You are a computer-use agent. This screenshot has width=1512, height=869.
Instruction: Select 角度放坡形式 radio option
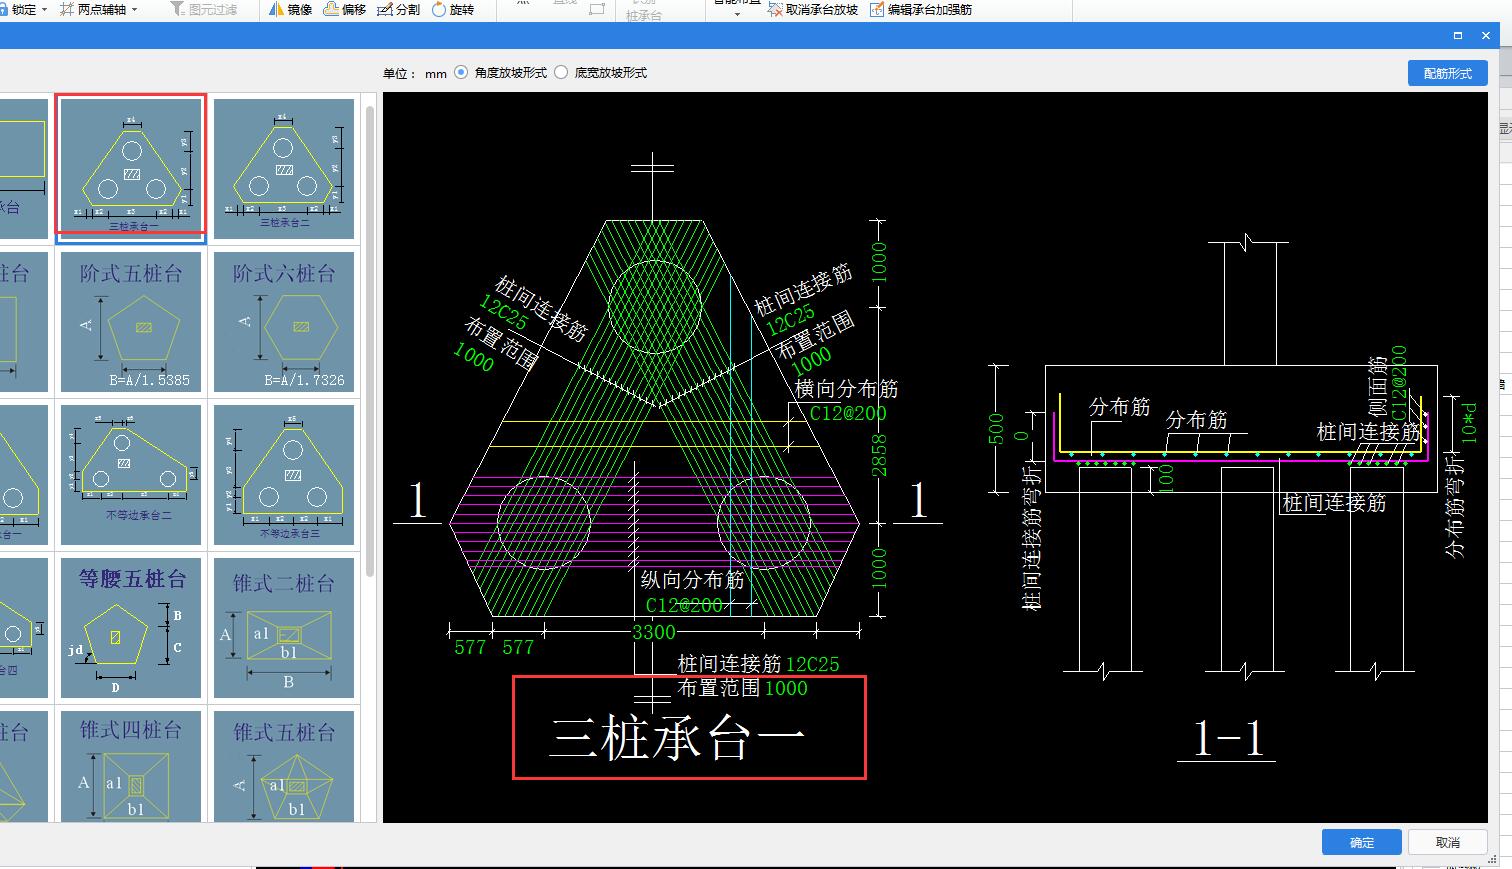[461, 72]
